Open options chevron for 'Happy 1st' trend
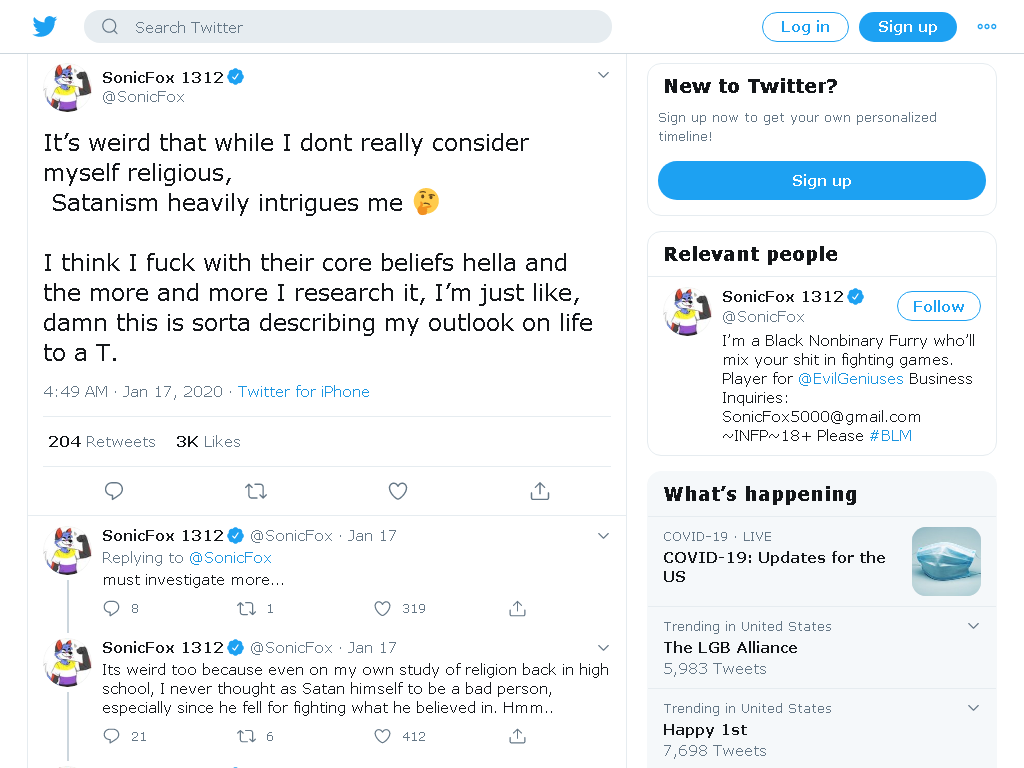The height and width of the screenshot is (768, 1024). point(973,708)
